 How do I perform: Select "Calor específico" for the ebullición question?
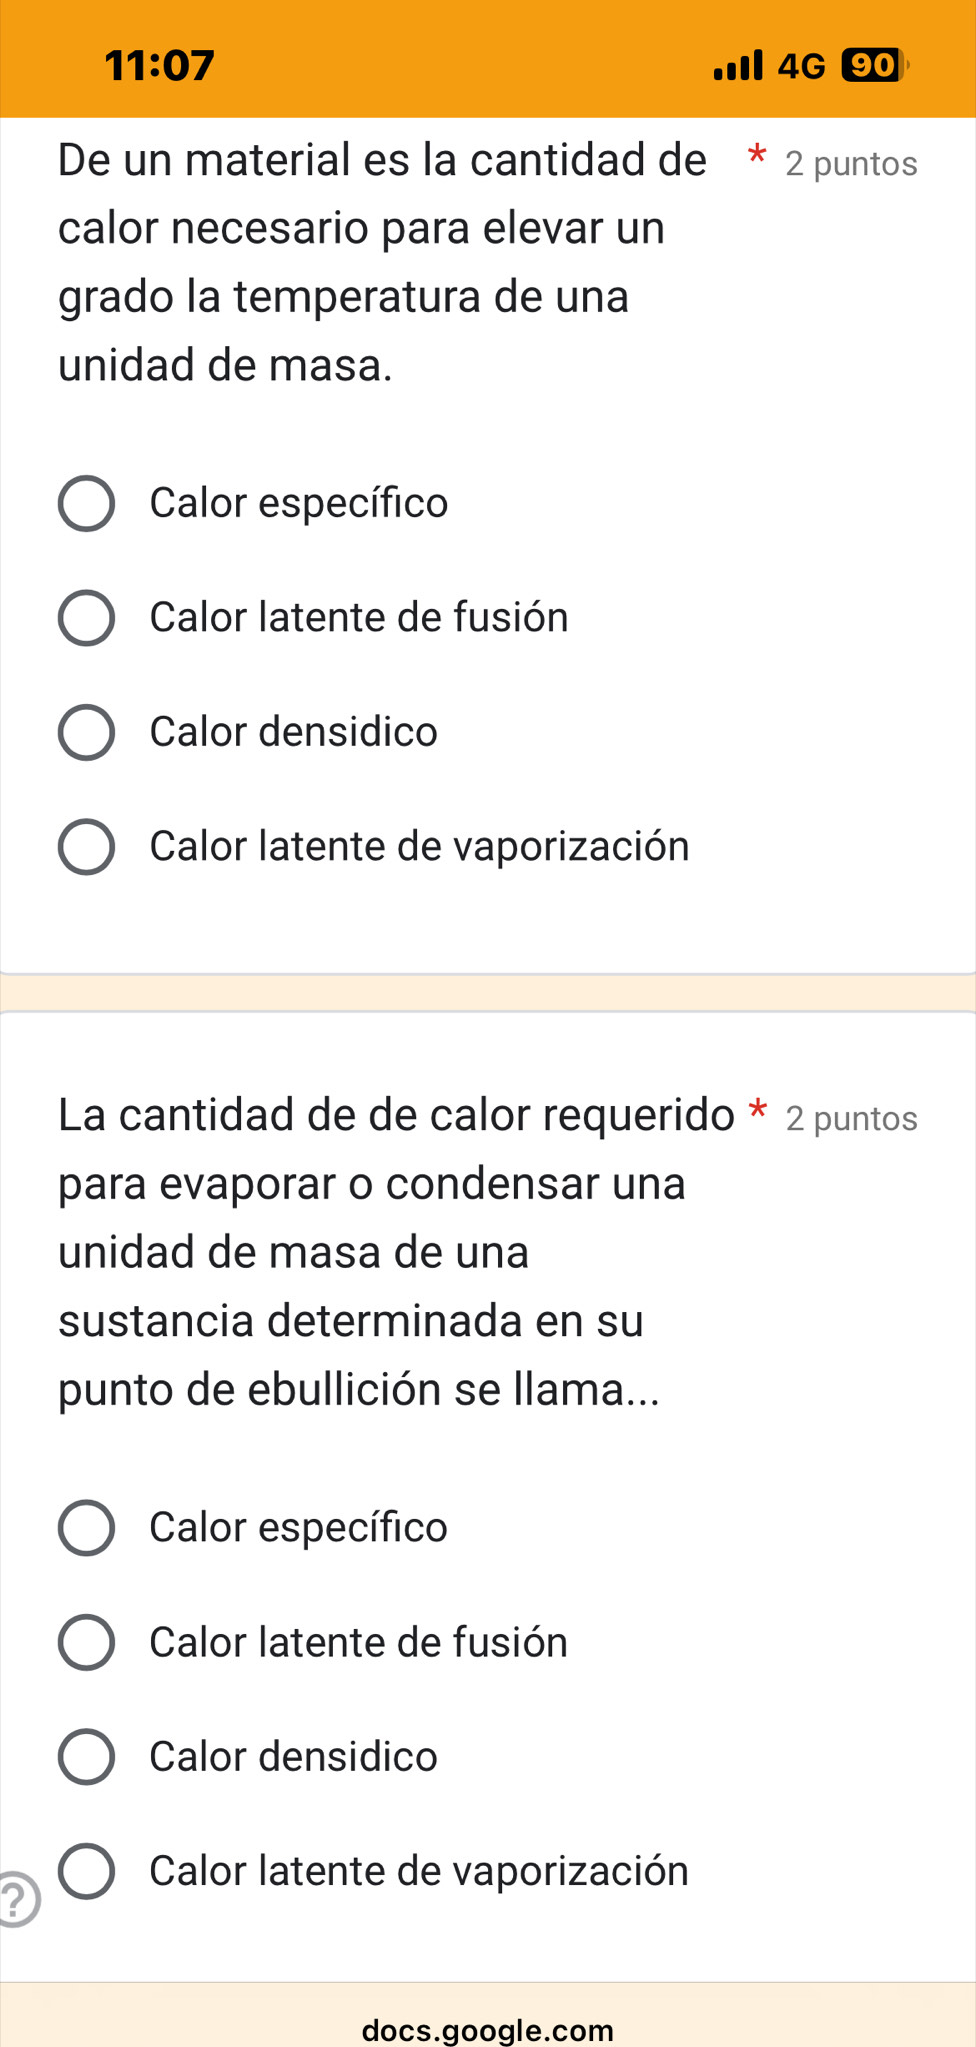[x=86, y=1528]
